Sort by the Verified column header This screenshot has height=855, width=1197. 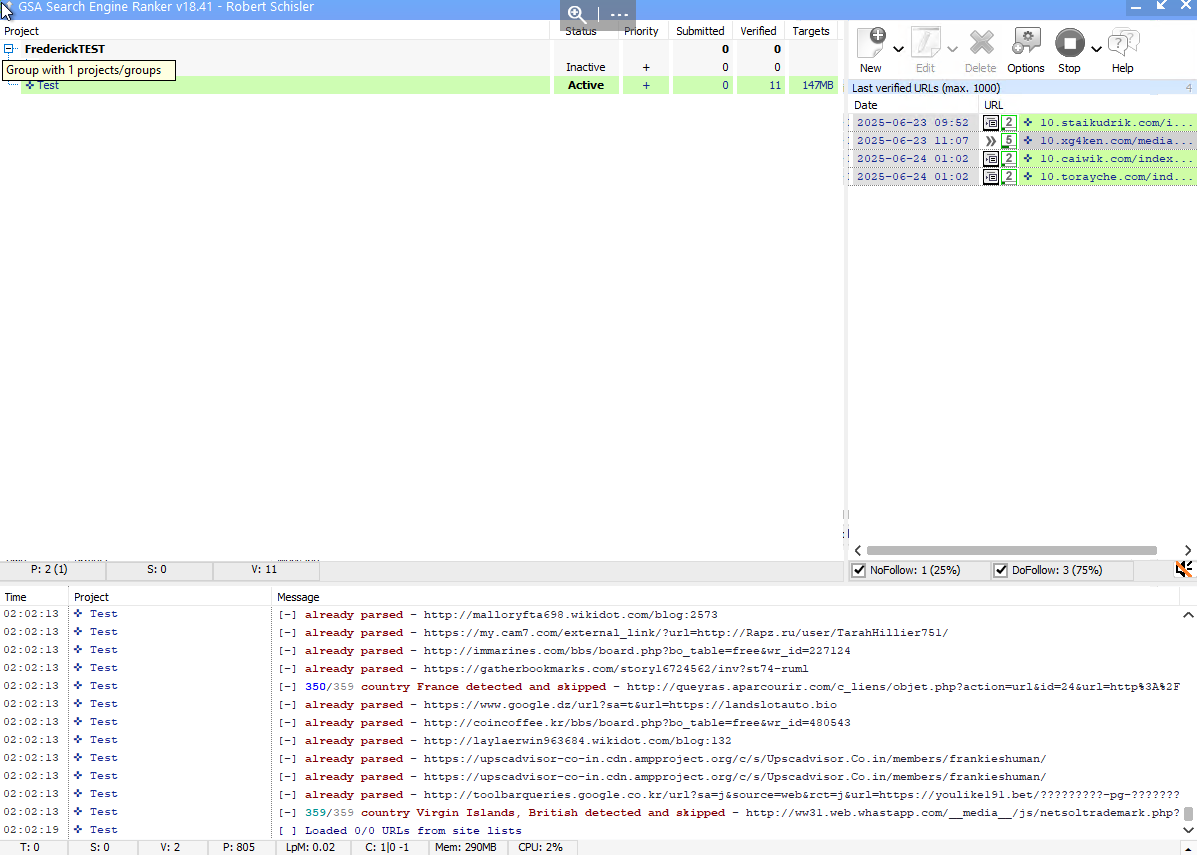758,31
